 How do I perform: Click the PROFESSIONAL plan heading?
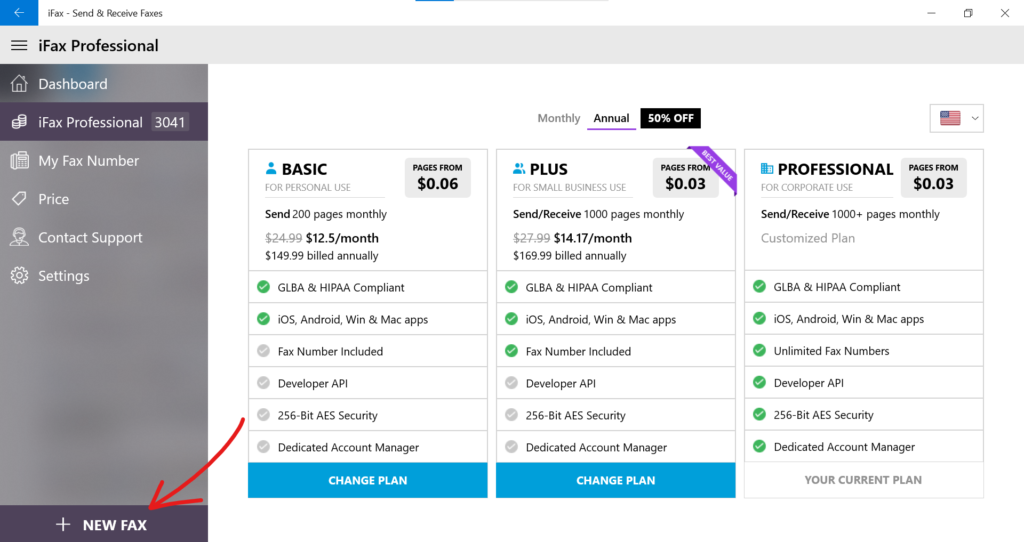835,169
